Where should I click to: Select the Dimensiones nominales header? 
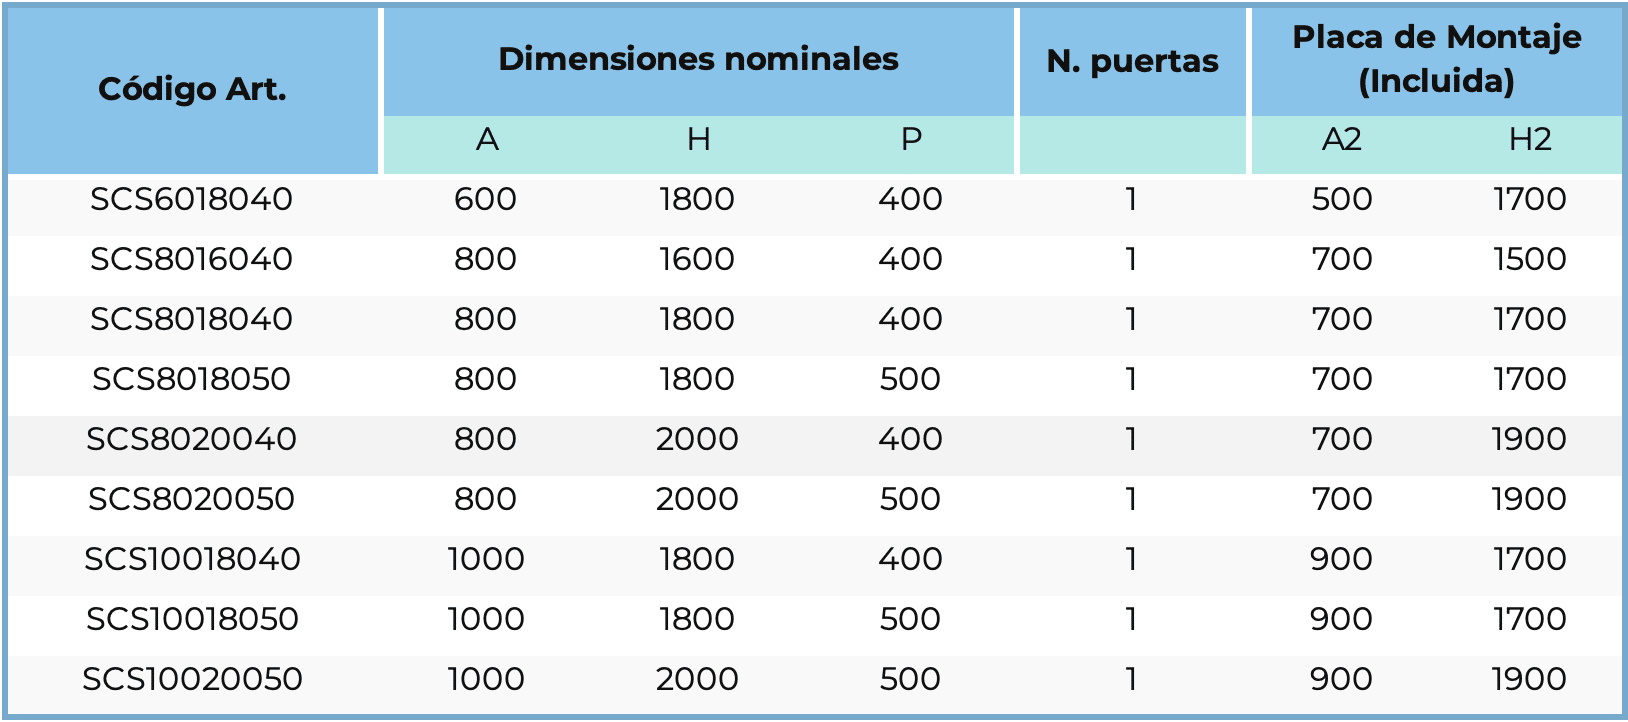pyautogui.click(x=698, y=60)
